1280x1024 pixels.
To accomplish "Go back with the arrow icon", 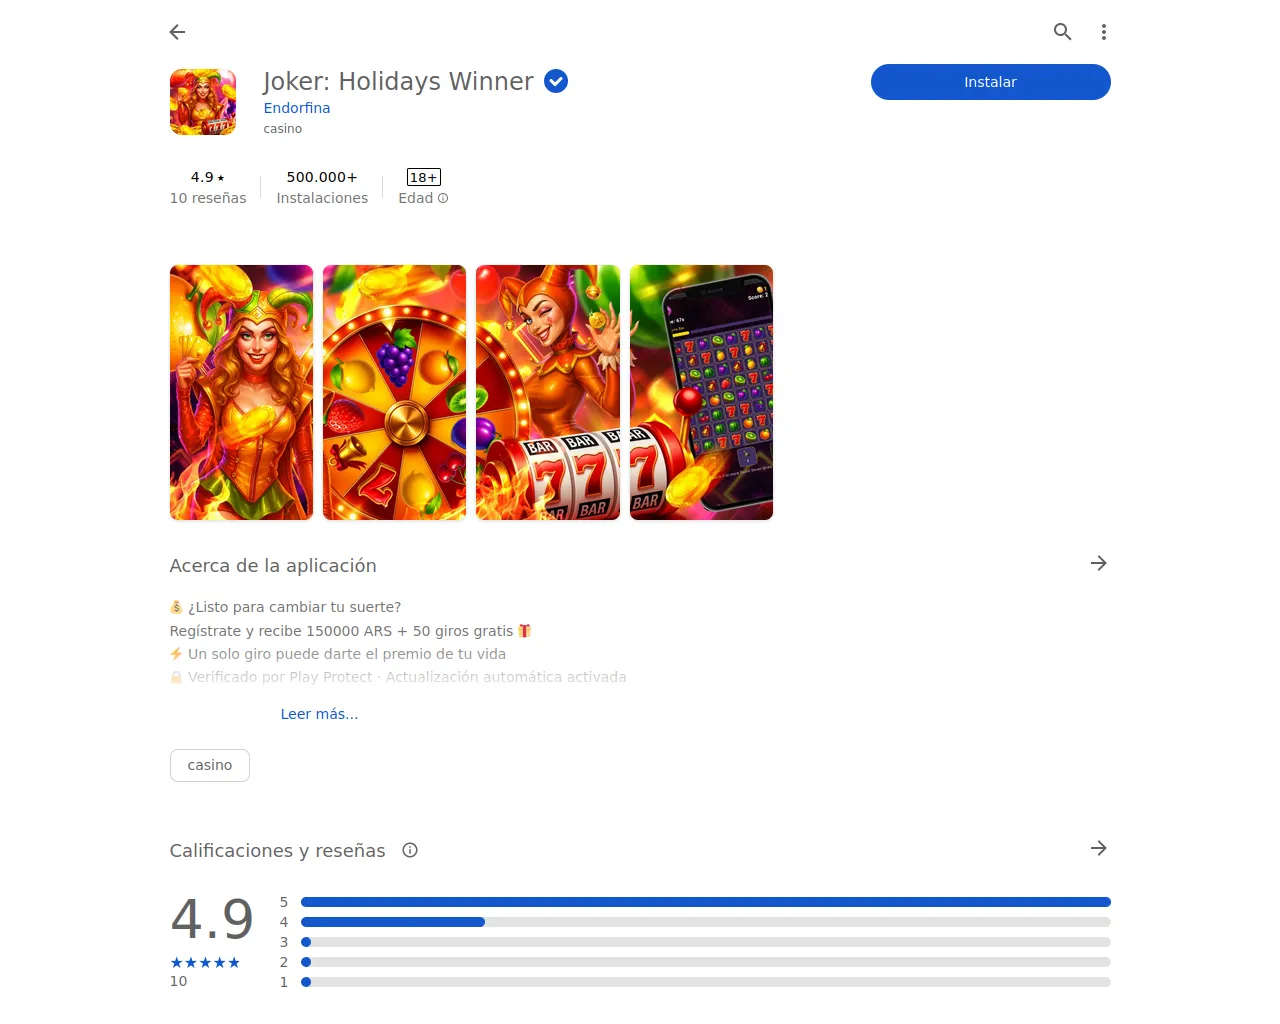I will tap(178, 32).
